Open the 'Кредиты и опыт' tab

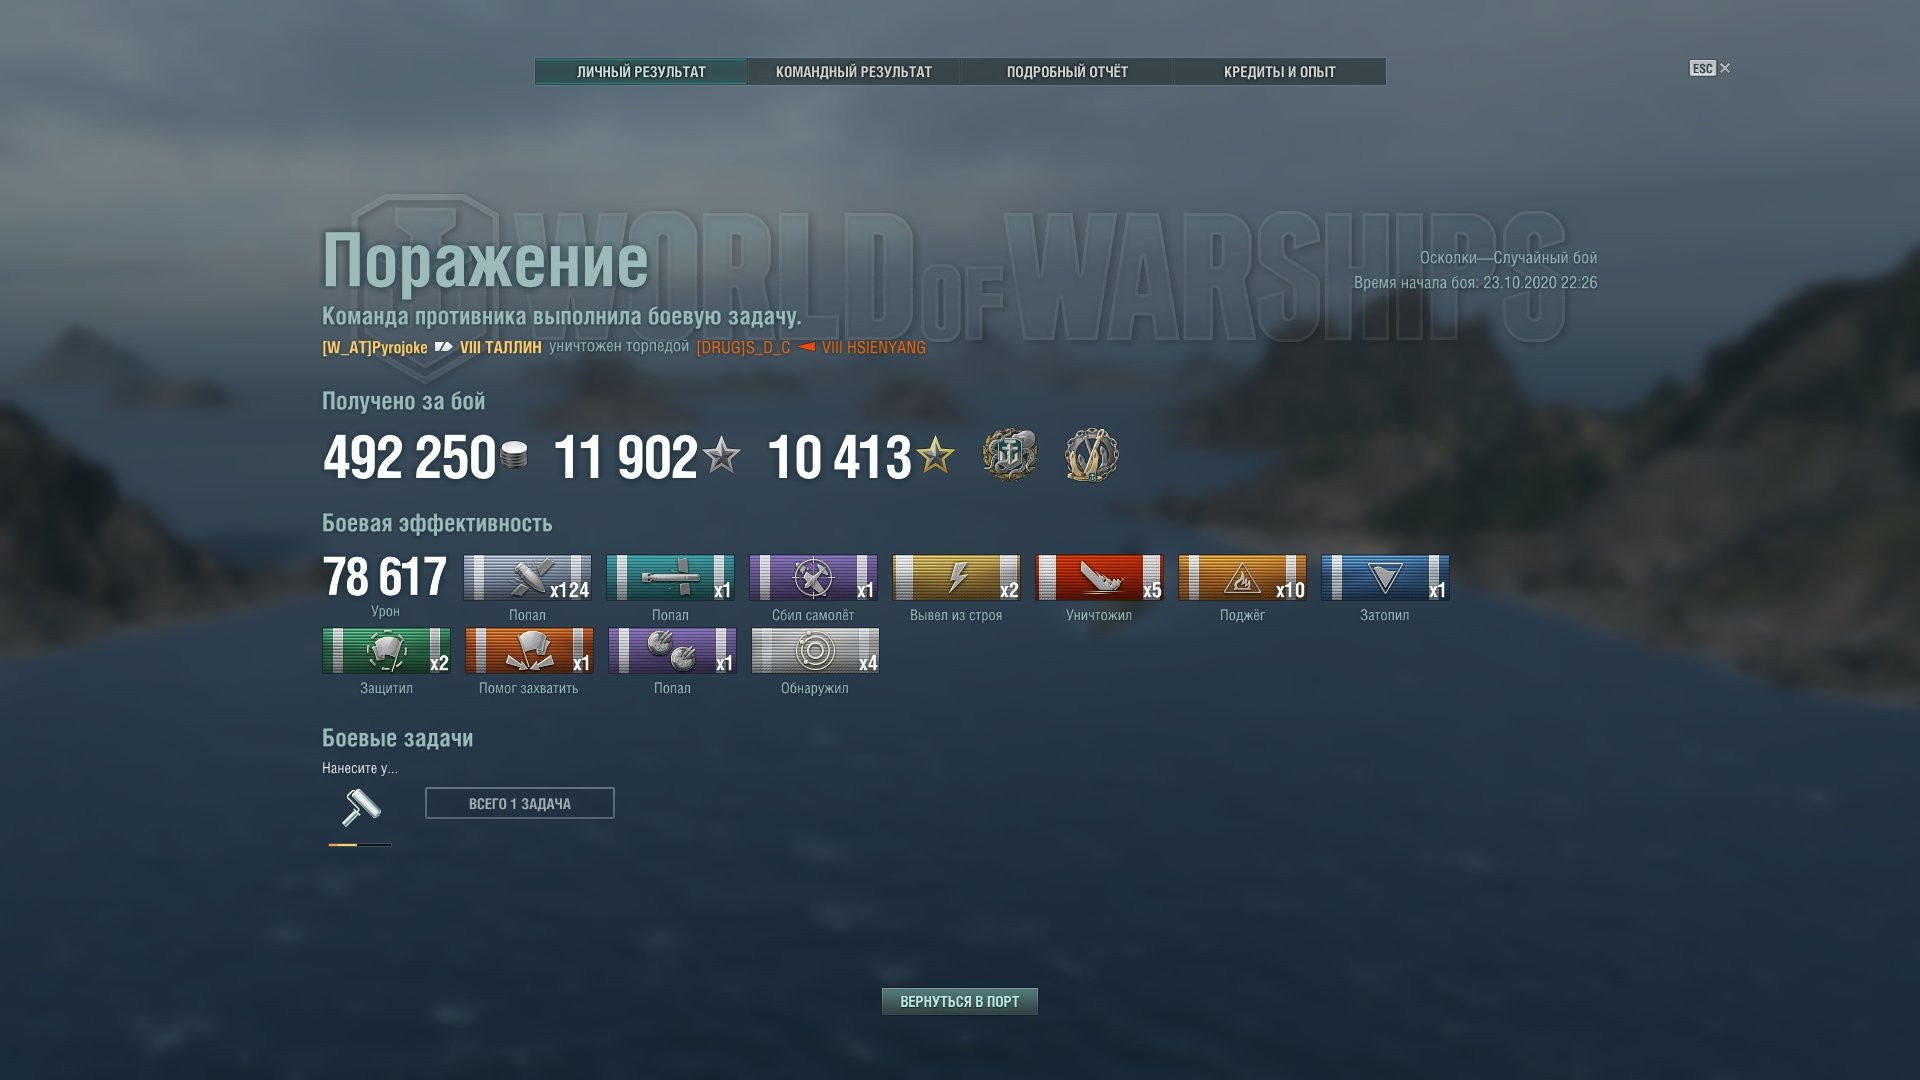[1280, 72]
